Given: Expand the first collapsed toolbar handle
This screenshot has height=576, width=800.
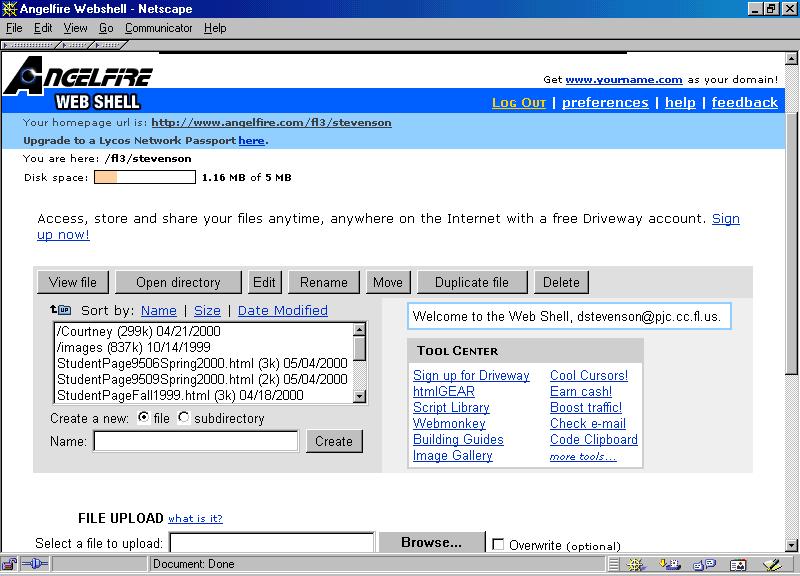Looking at the screenshot, I should pyautogui.click(x=28, y=45).
